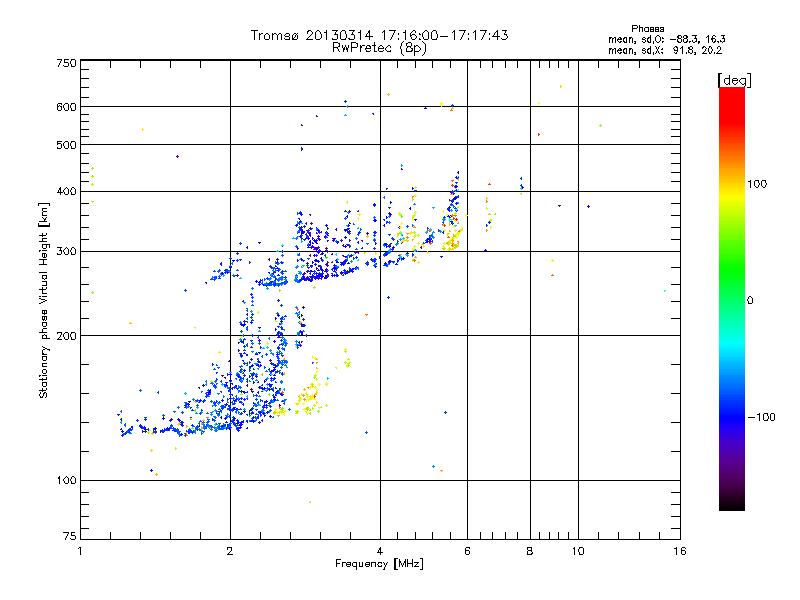Click the 'RwPretec (8p)' subtitle
The height and width of the screenshot is (600, 800).
(379, 48)
